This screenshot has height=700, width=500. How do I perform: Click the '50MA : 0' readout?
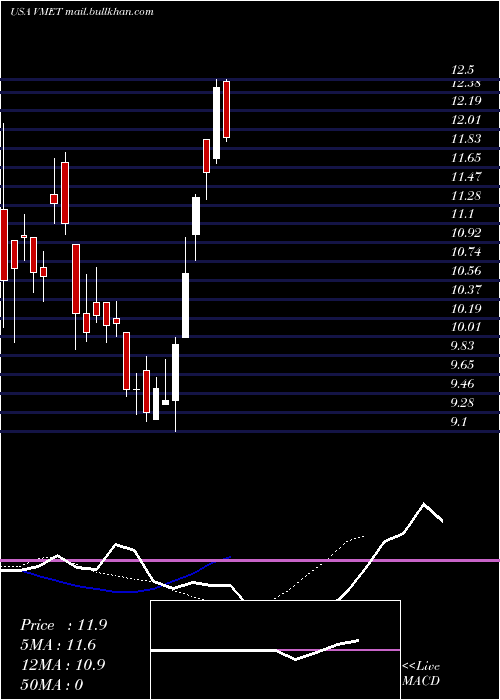click(x=51, y=684)
